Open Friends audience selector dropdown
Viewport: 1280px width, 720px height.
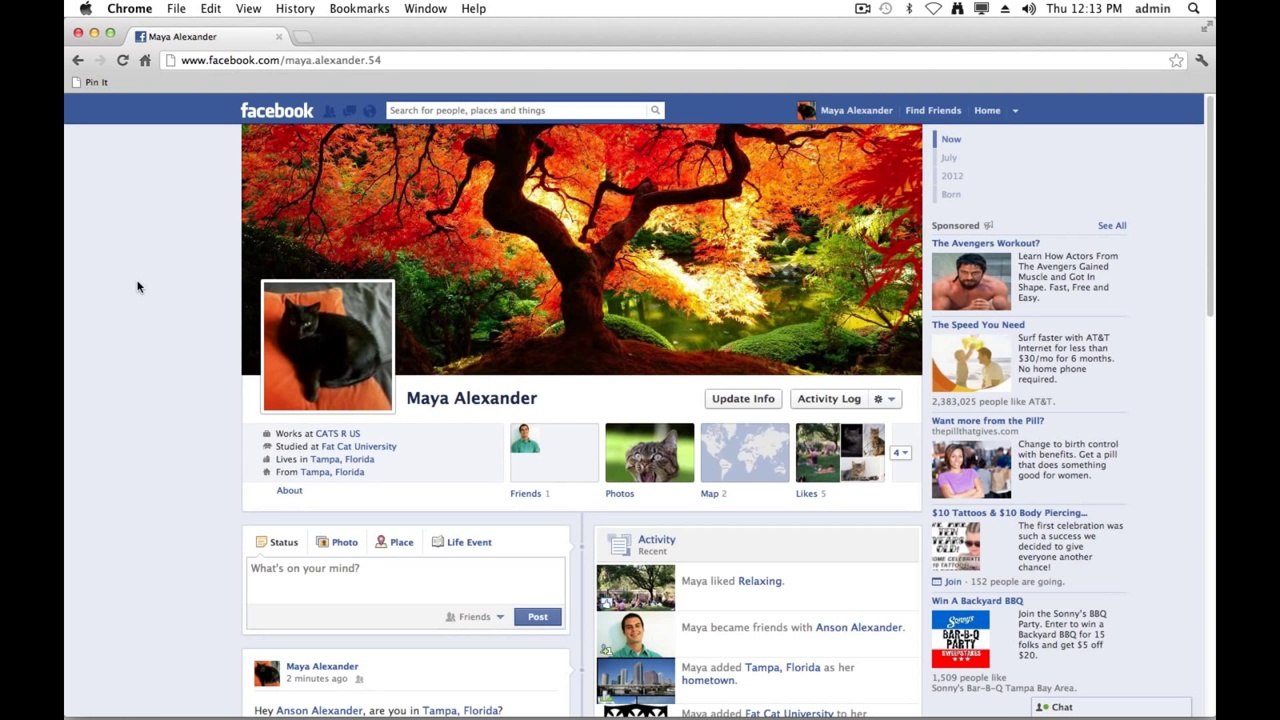click(475, 617)
